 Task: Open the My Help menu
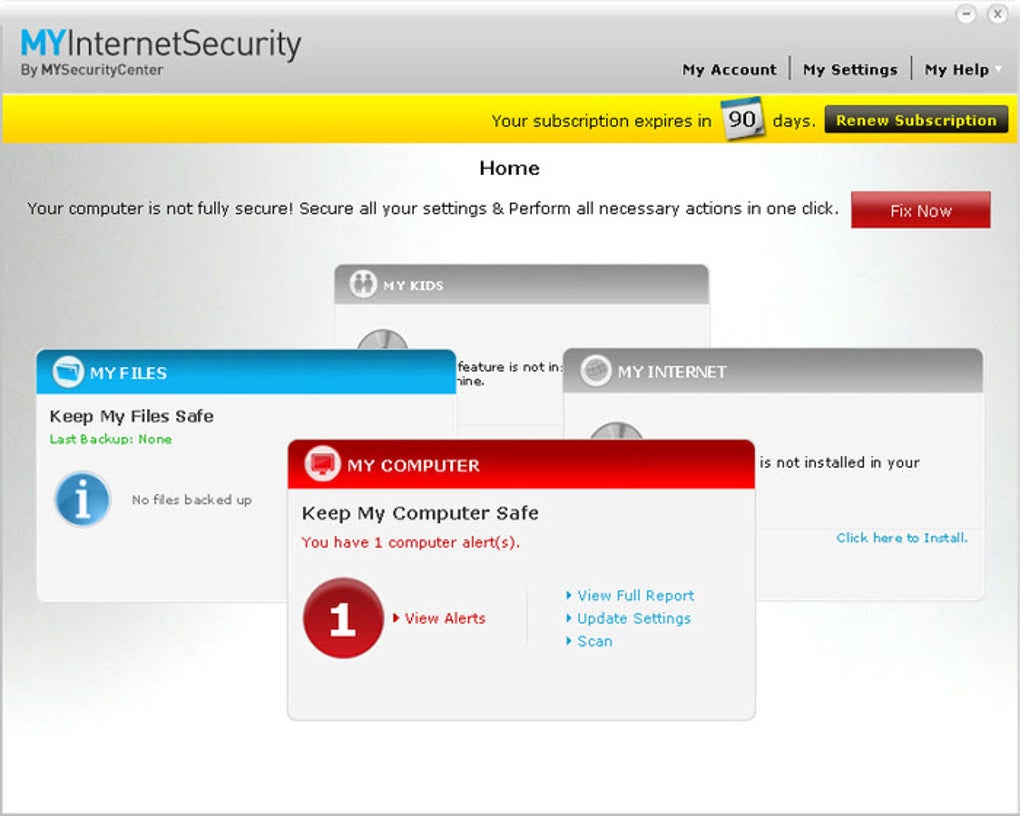tap(957, 70)
